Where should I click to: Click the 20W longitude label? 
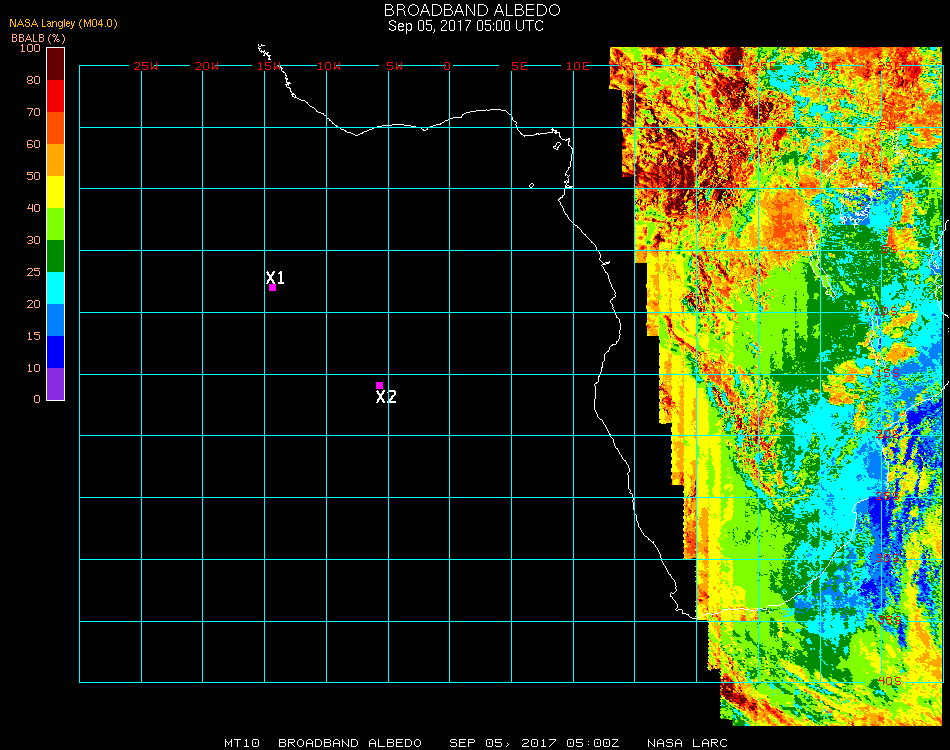207,66
